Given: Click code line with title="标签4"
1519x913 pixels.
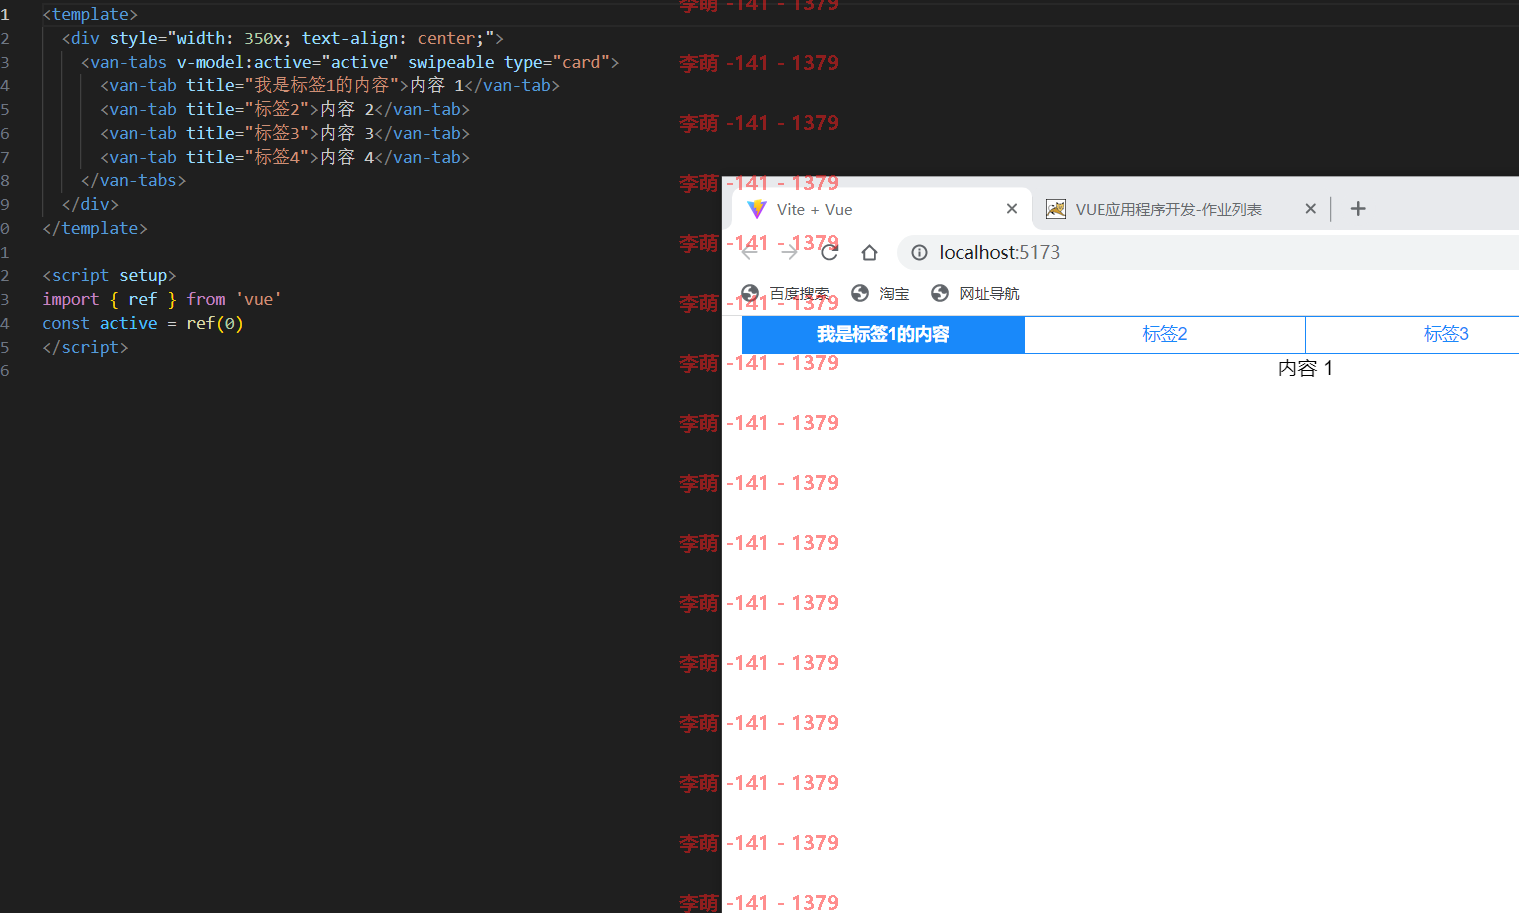Looking at the screenshot, I should 285,157.
